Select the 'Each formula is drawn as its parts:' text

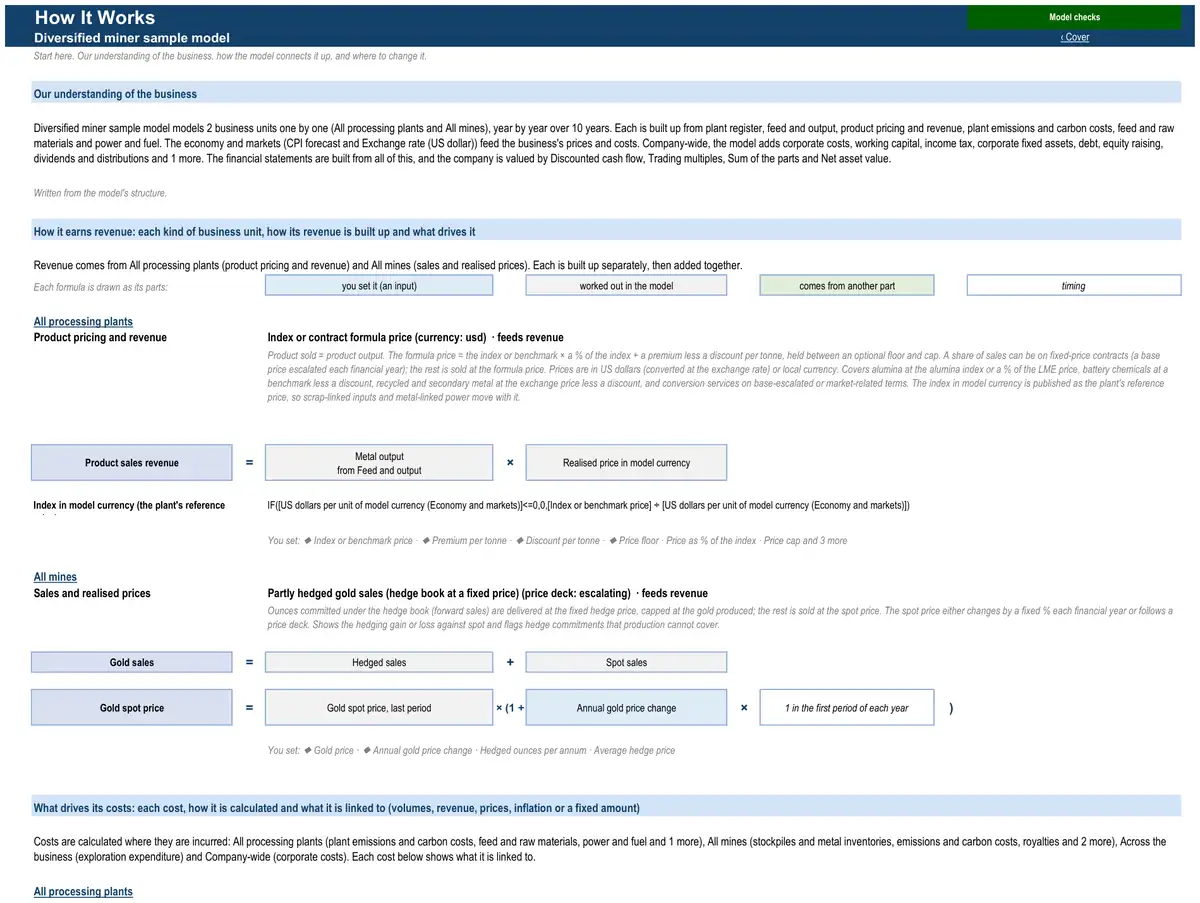[x=101, y=288]
